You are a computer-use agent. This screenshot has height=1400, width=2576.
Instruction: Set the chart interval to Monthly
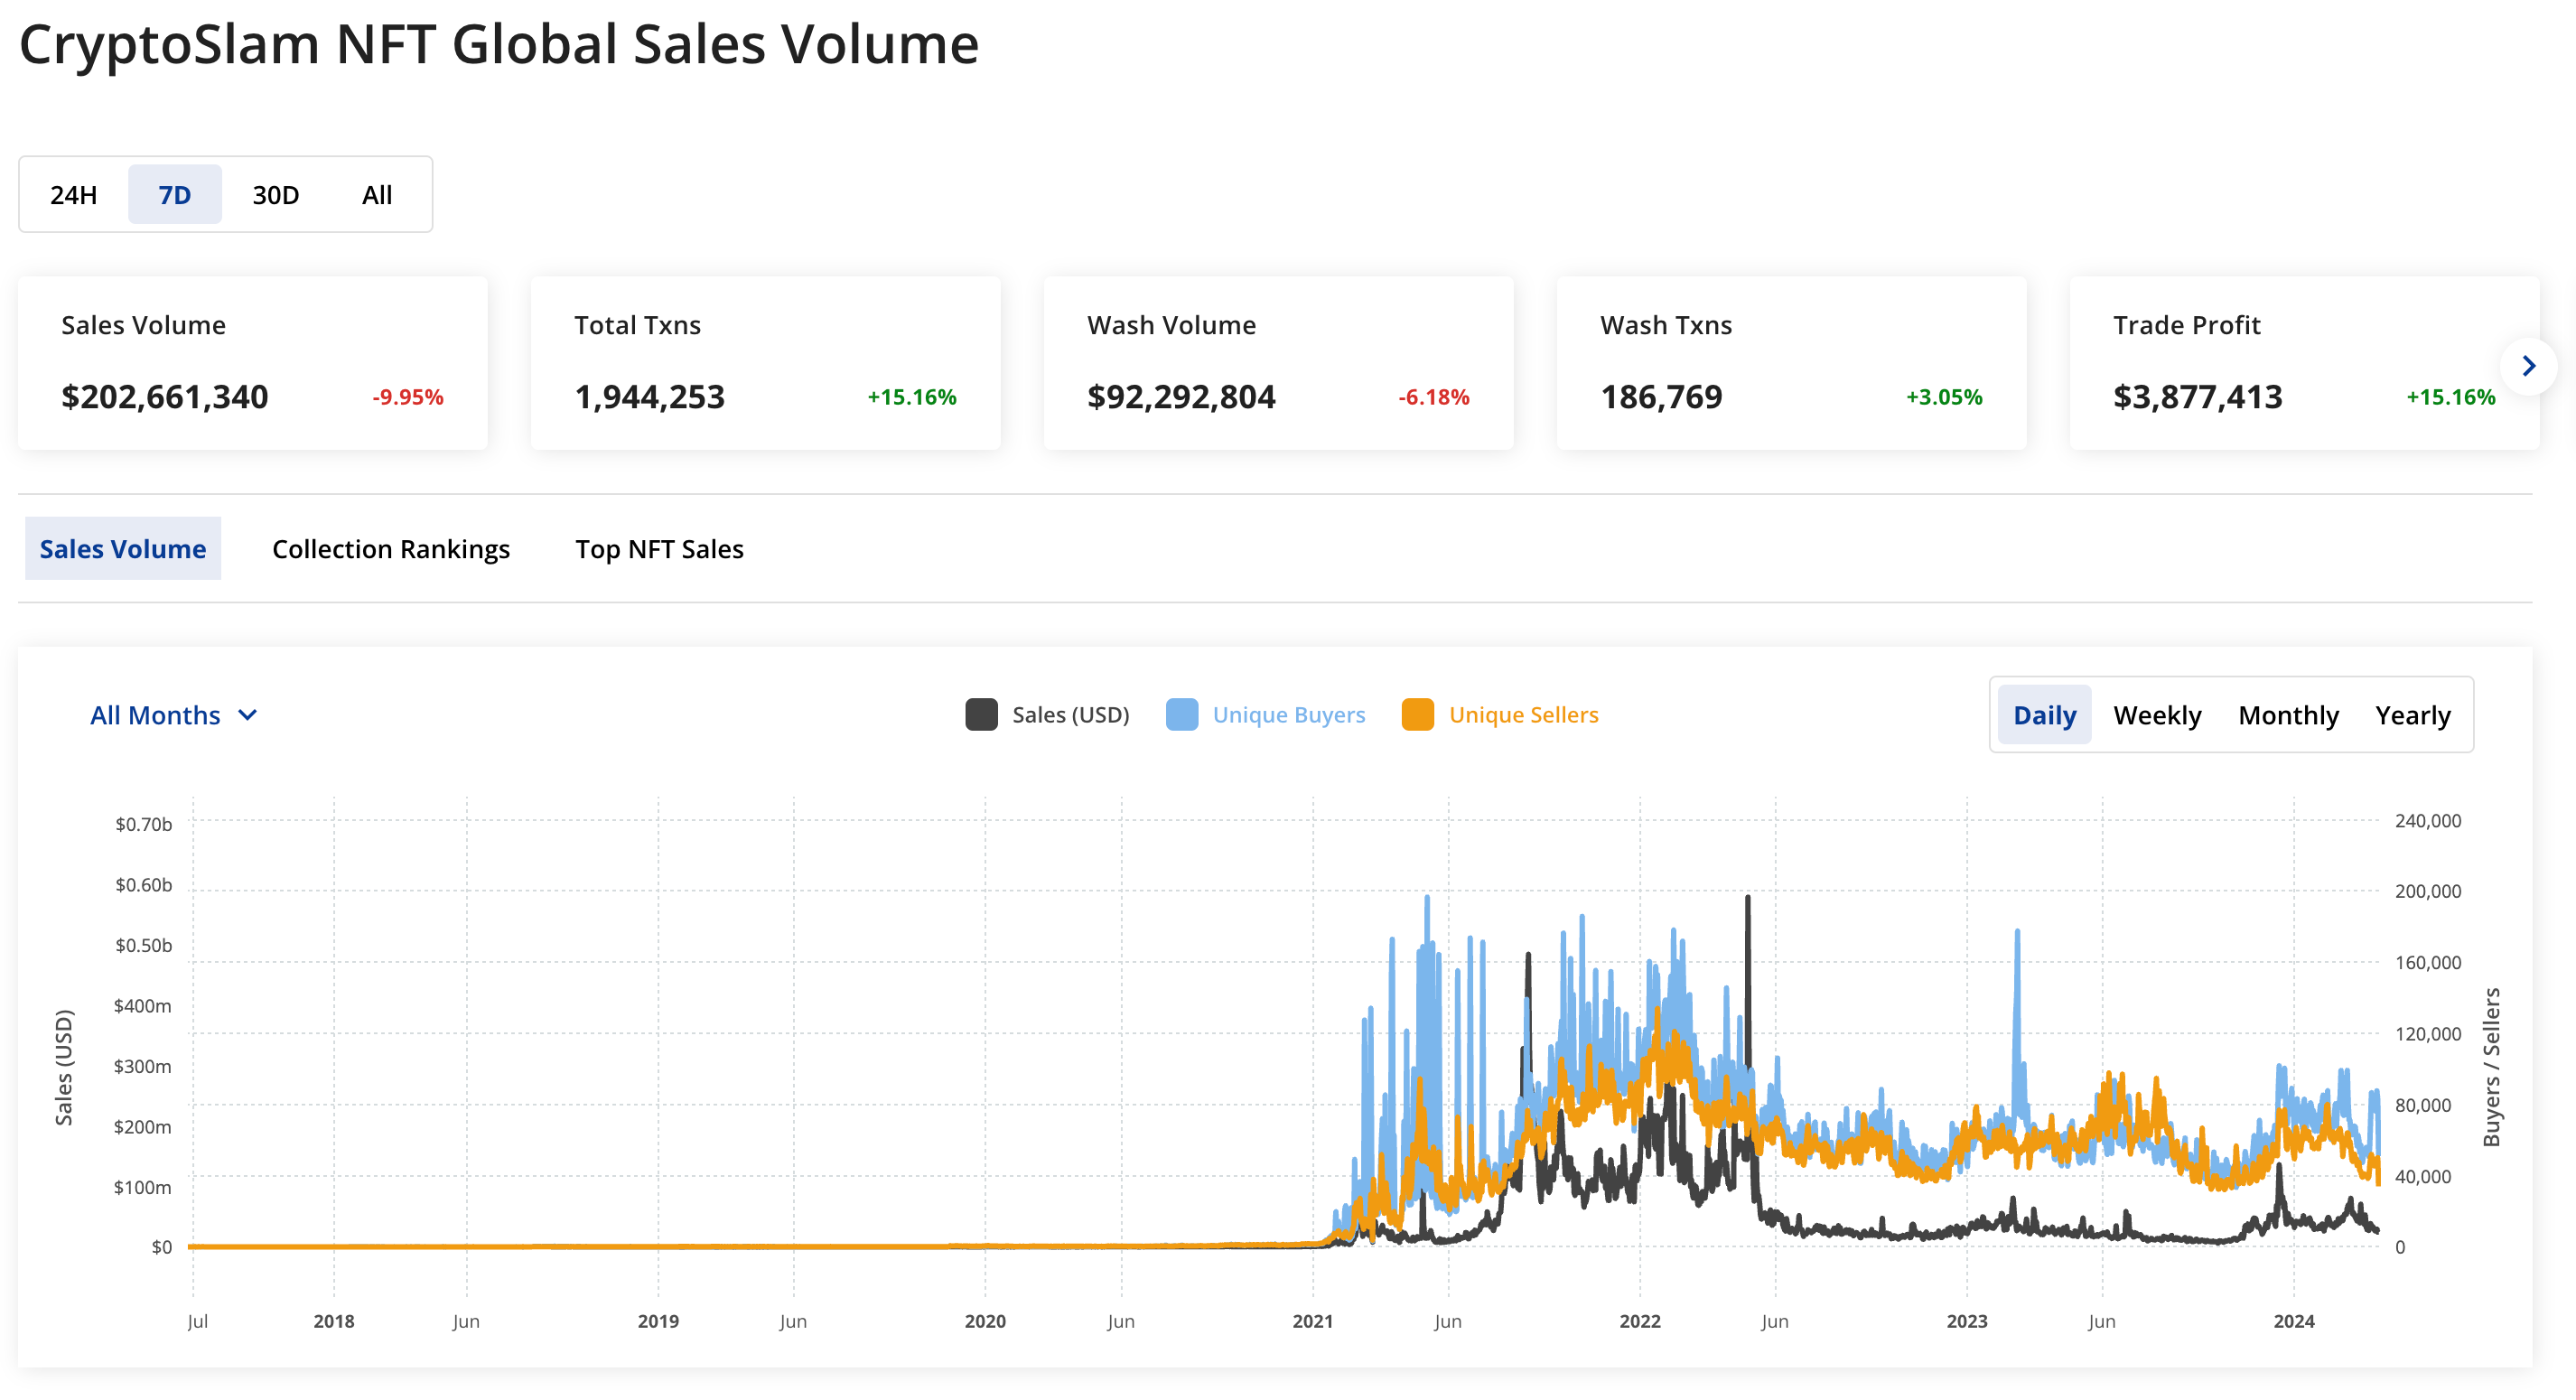[x=2288, y=715]
